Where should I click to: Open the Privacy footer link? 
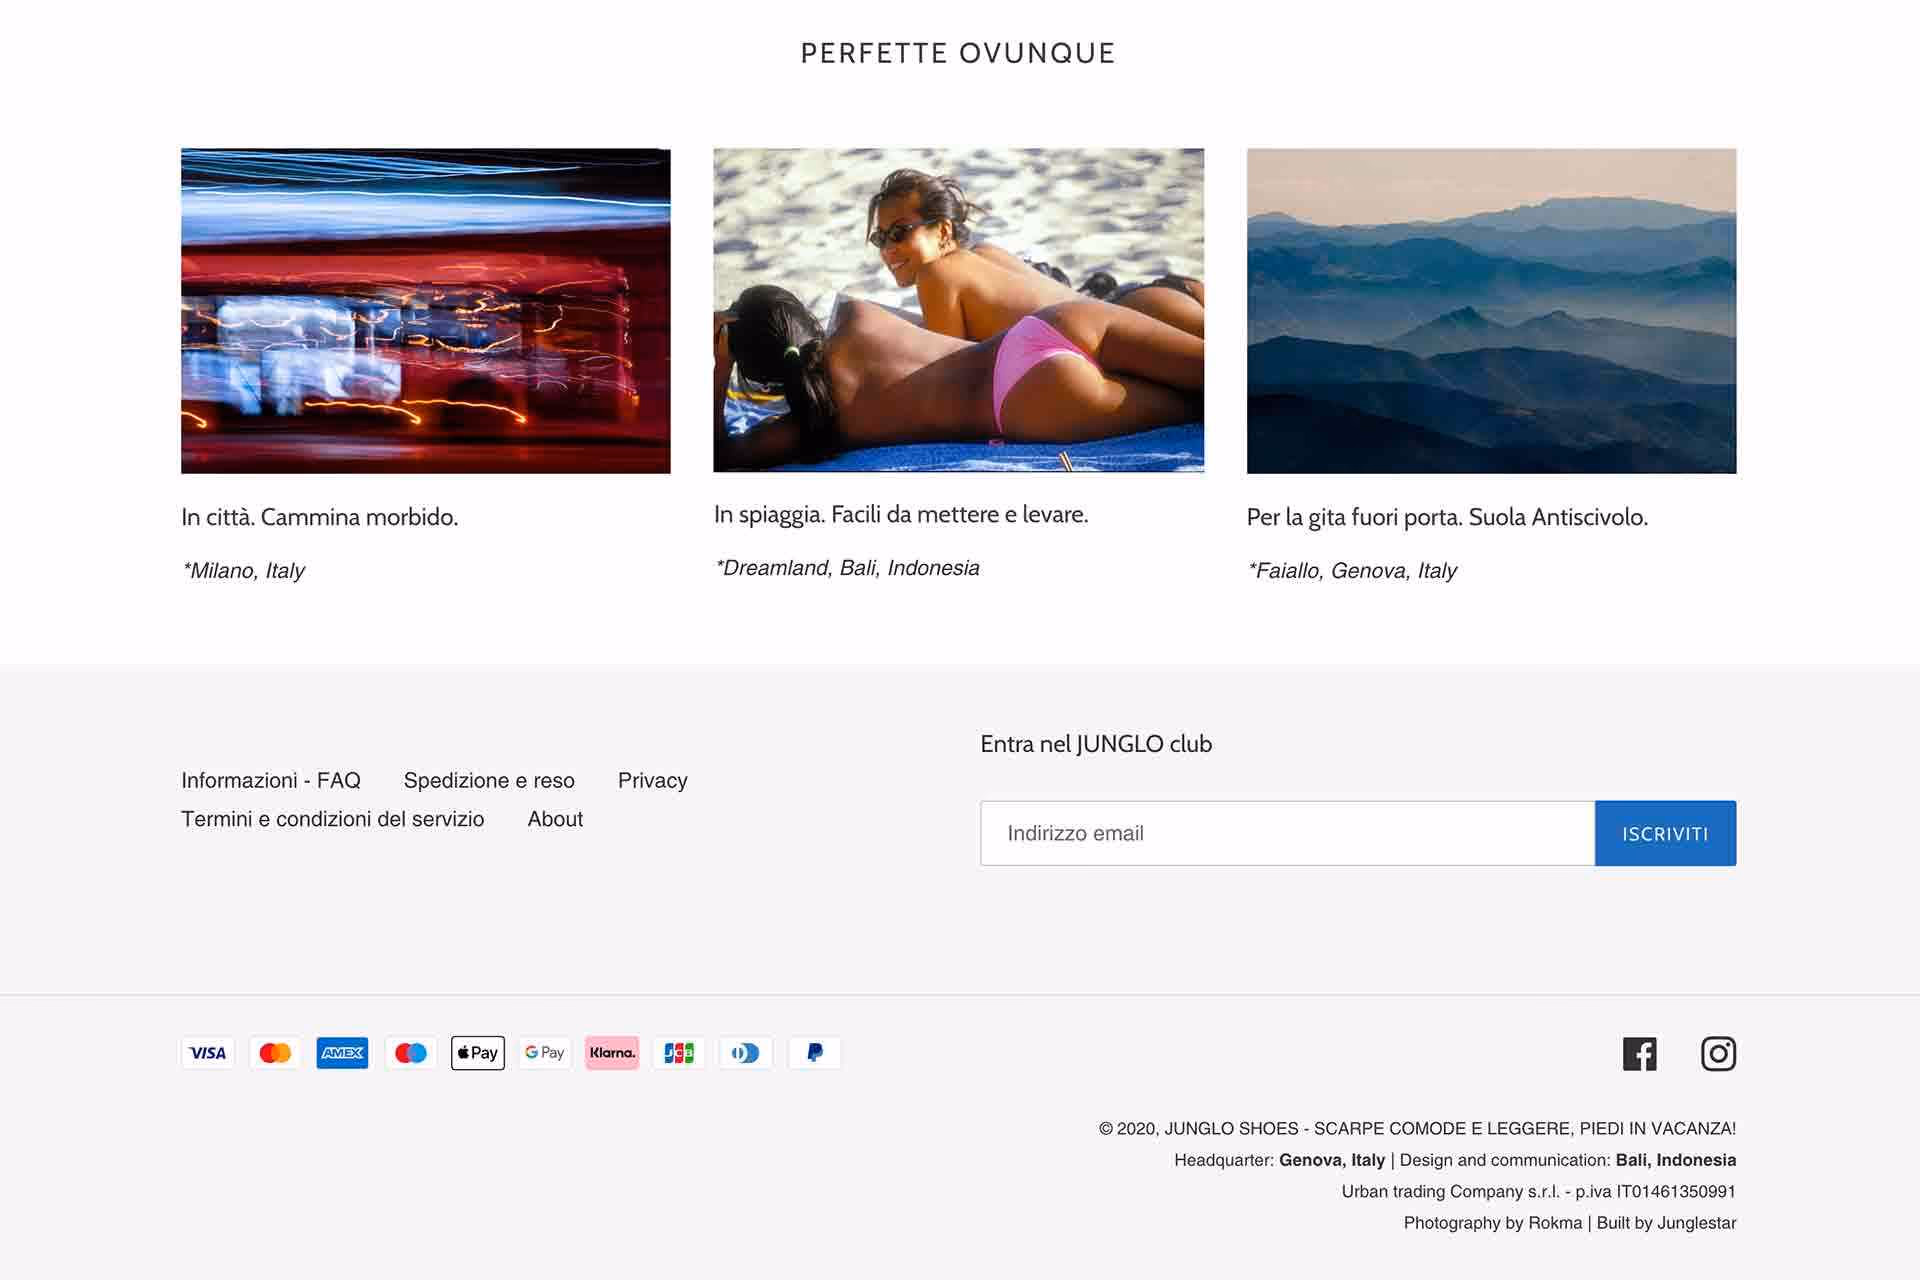[653, 780]
